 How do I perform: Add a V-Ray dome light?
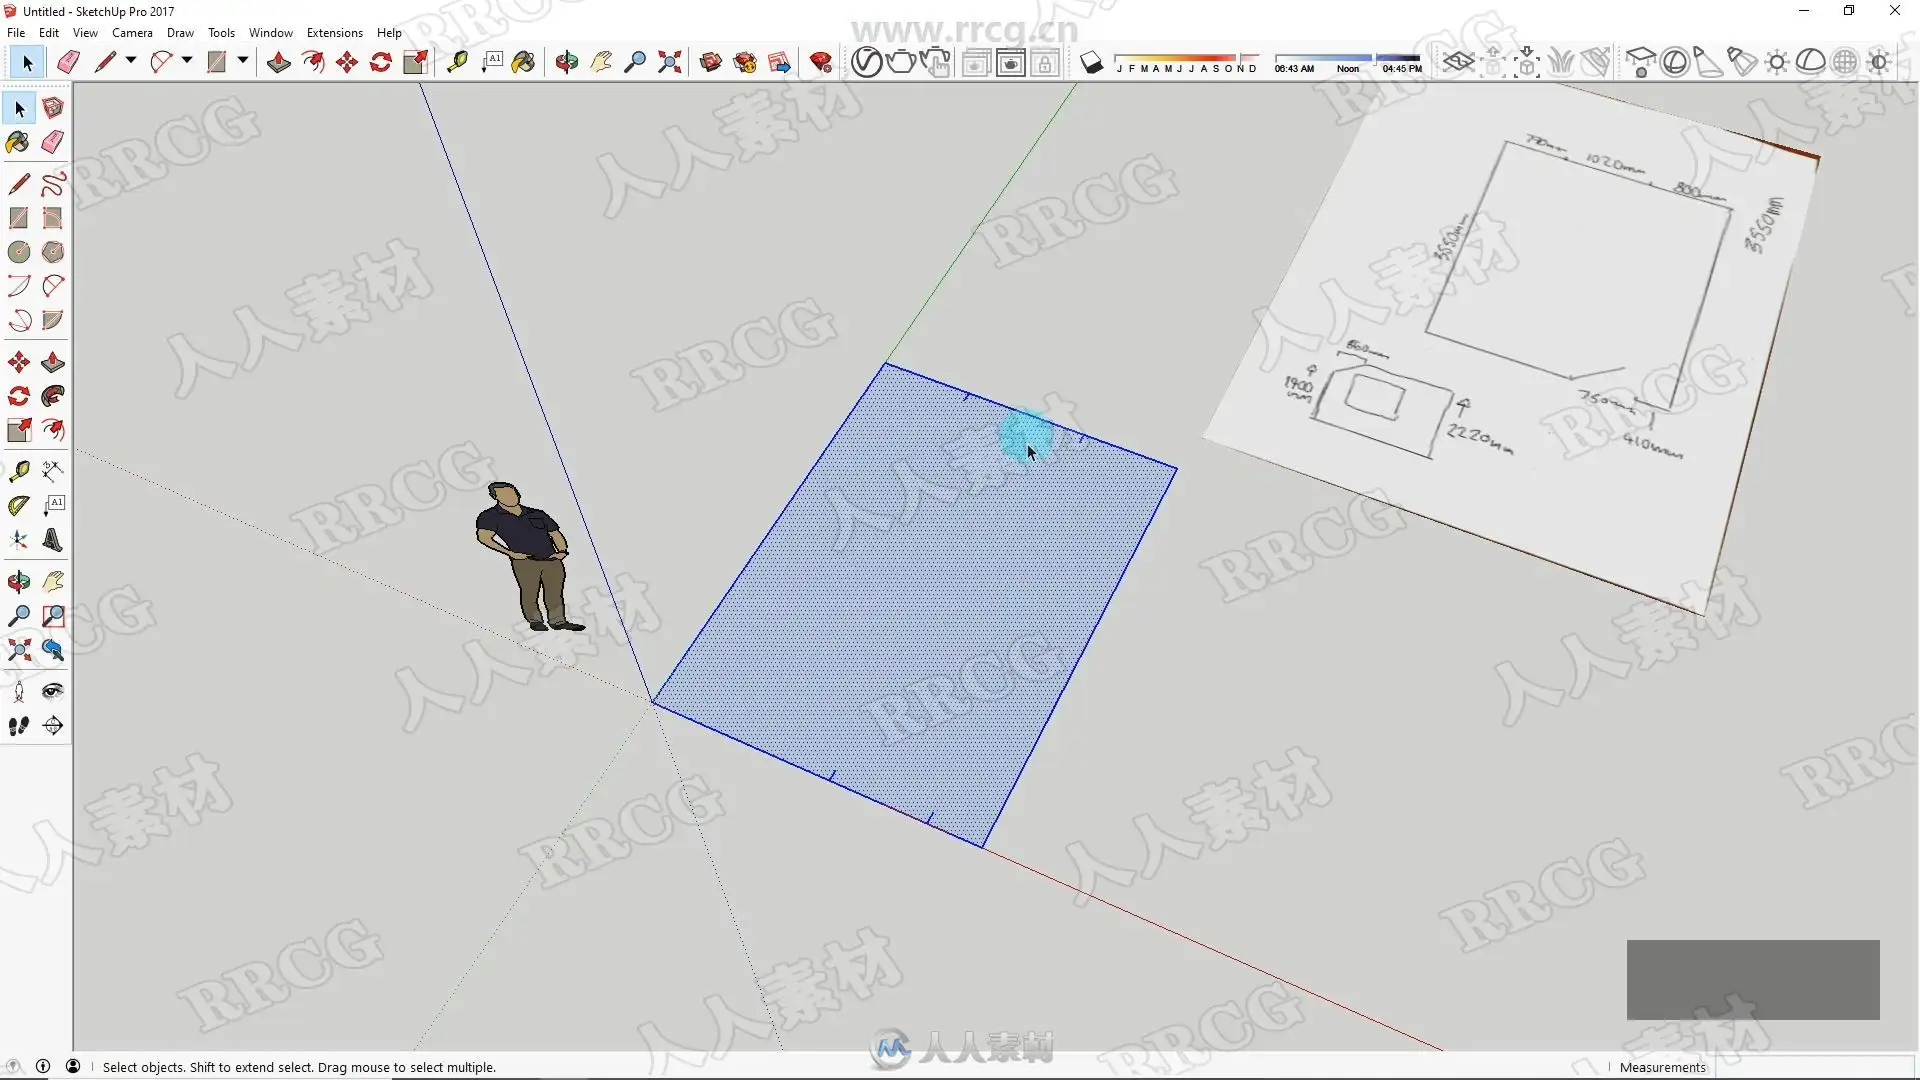tap(1811, 62)
